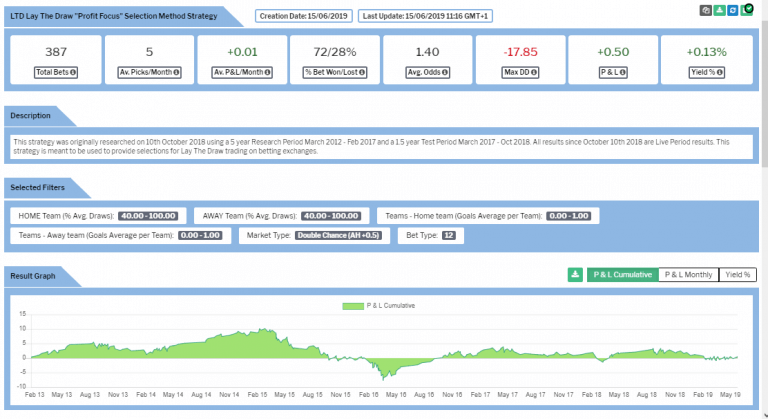Click the AWAY Team % Avg. Draws filter
This screenshot has width=768, height=419.
click(x=281, y=215)
